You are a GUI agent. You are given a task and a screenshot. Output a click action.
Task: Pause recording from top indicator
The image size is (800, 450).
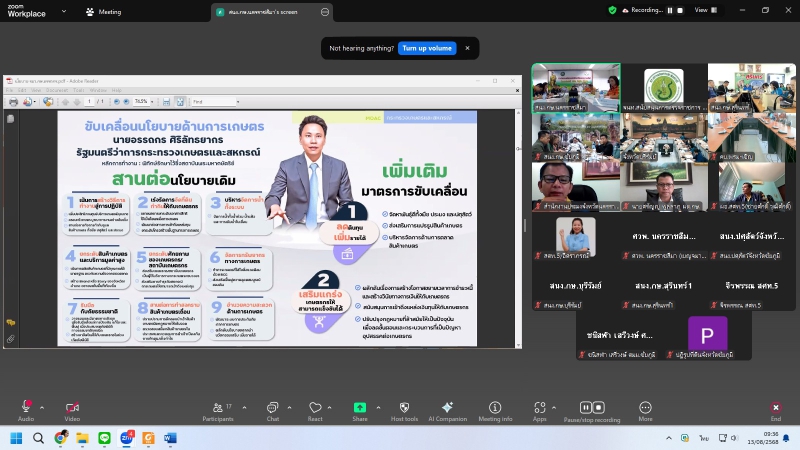[670, 10]
